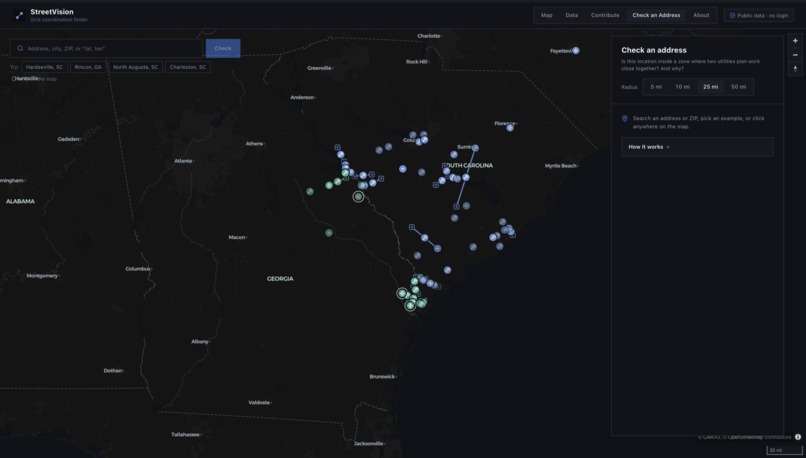Open the Data tab

572,15
